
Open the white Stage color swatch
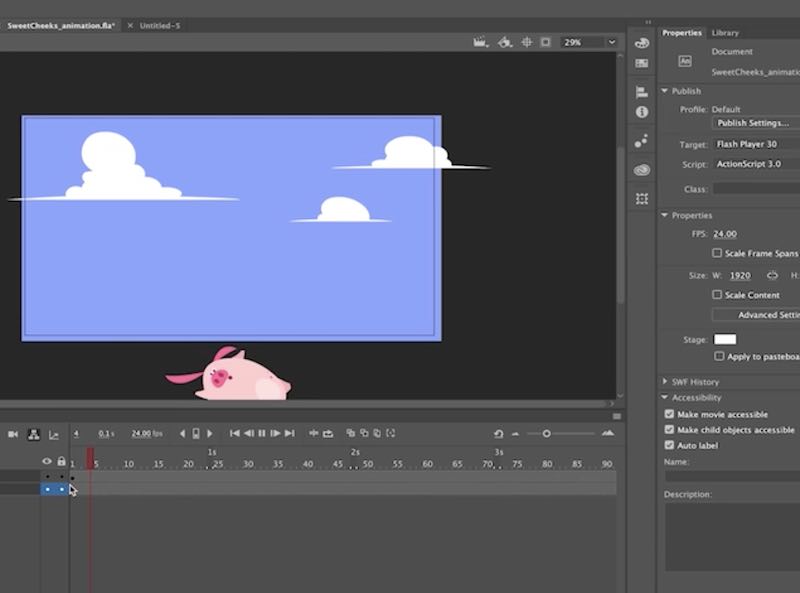tap(724, 339)
